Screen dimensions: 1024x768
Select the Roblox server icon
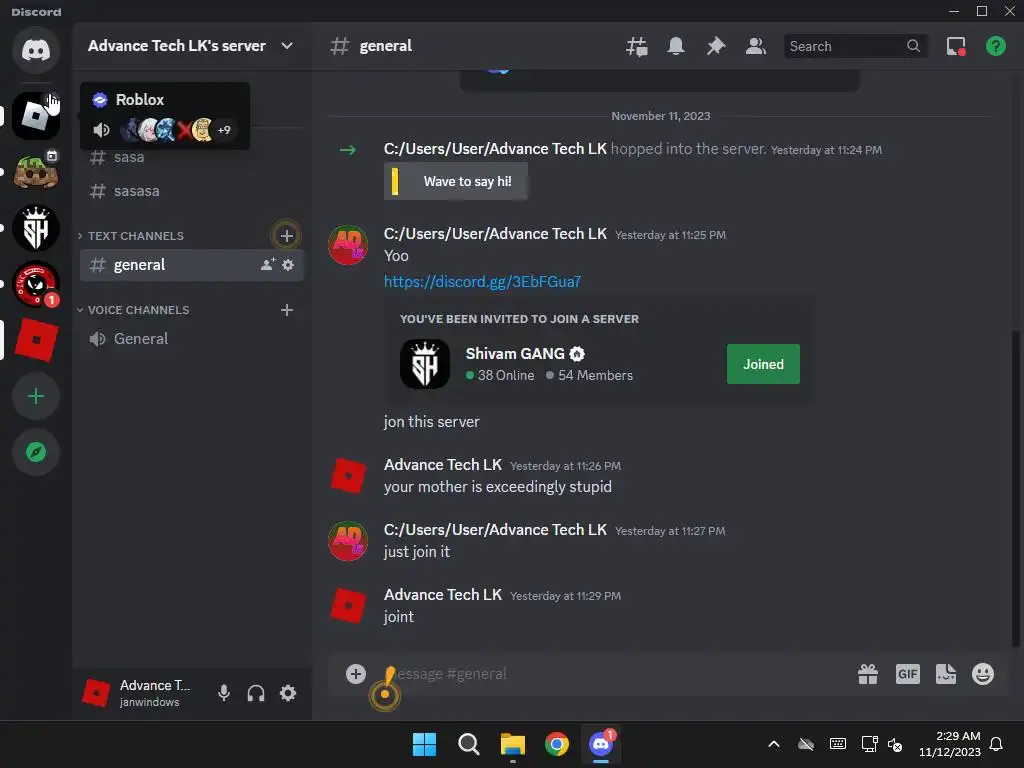[36, 116]
